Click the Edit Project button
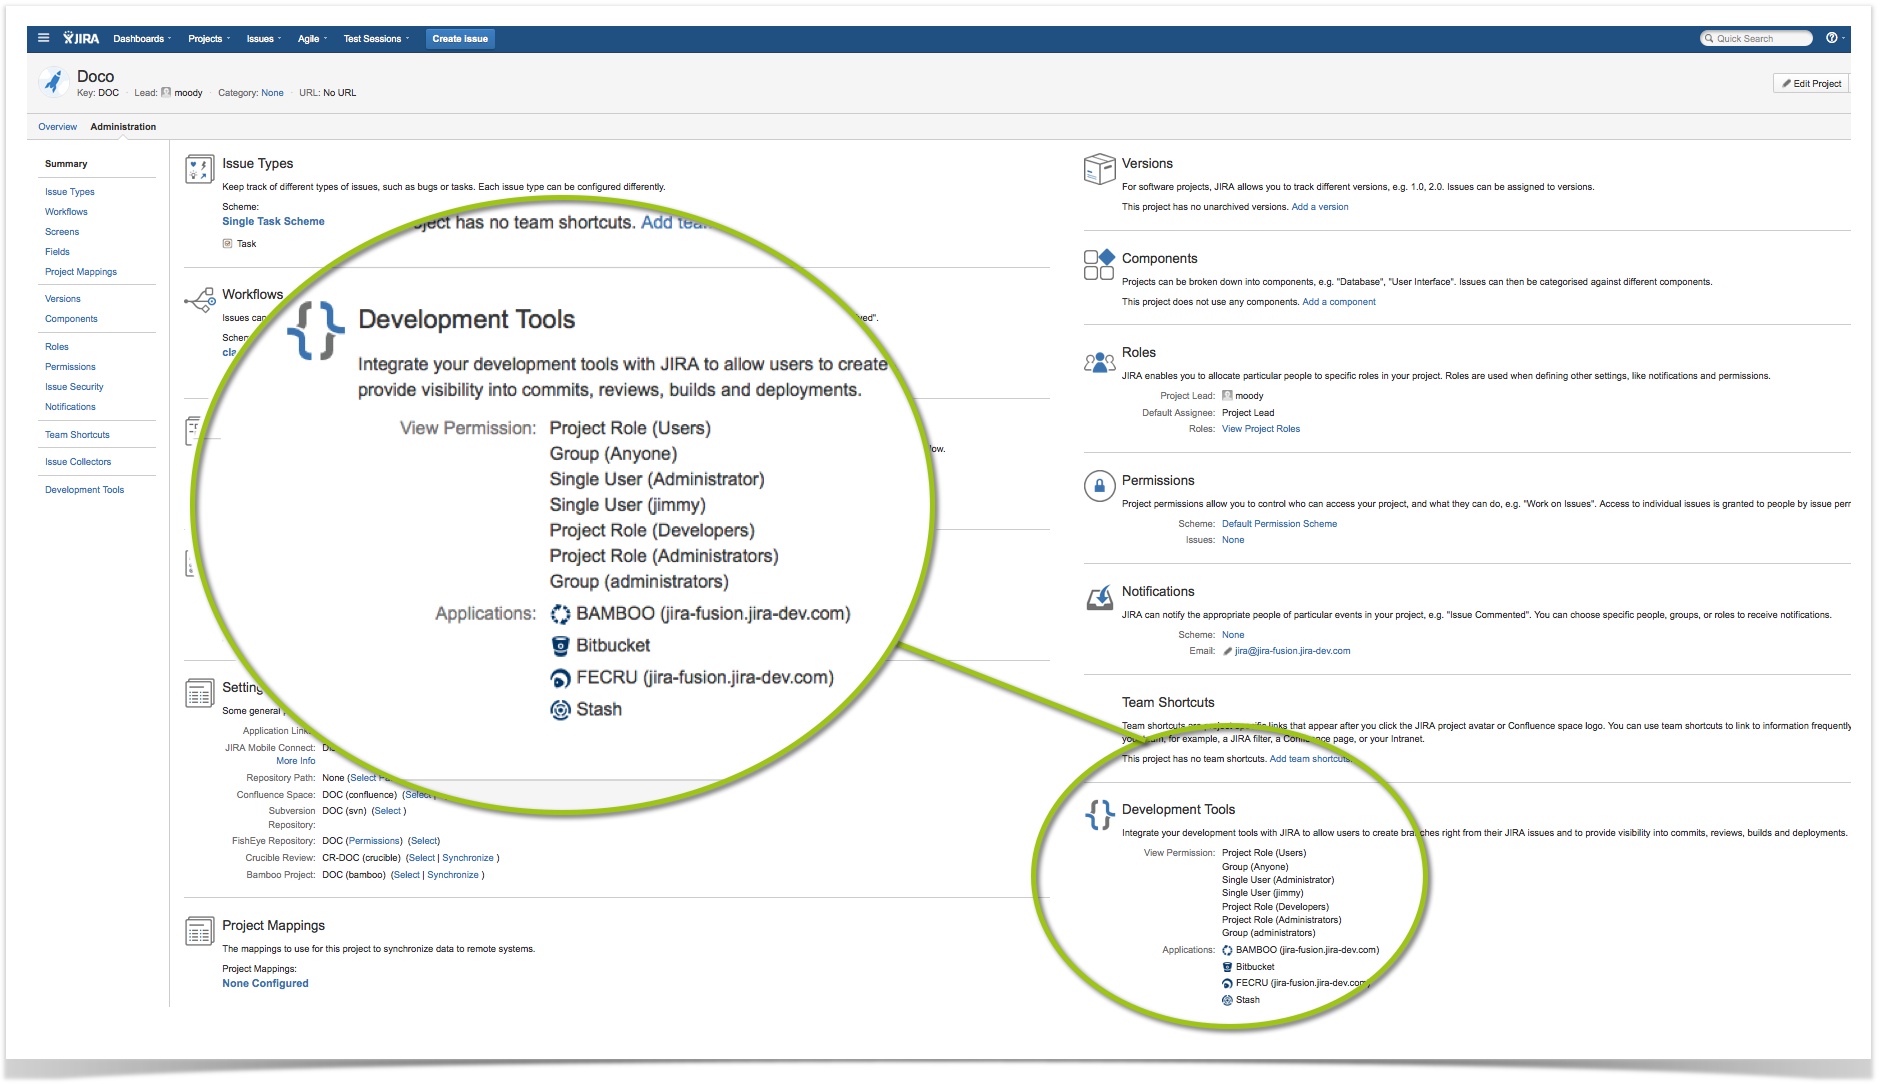This screenshot has height=1088, width=1885. point(1811,84)
